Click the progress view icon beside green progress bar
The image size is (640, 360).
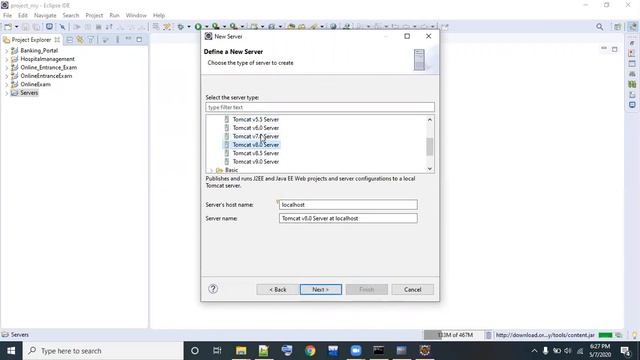click(619, 335)
